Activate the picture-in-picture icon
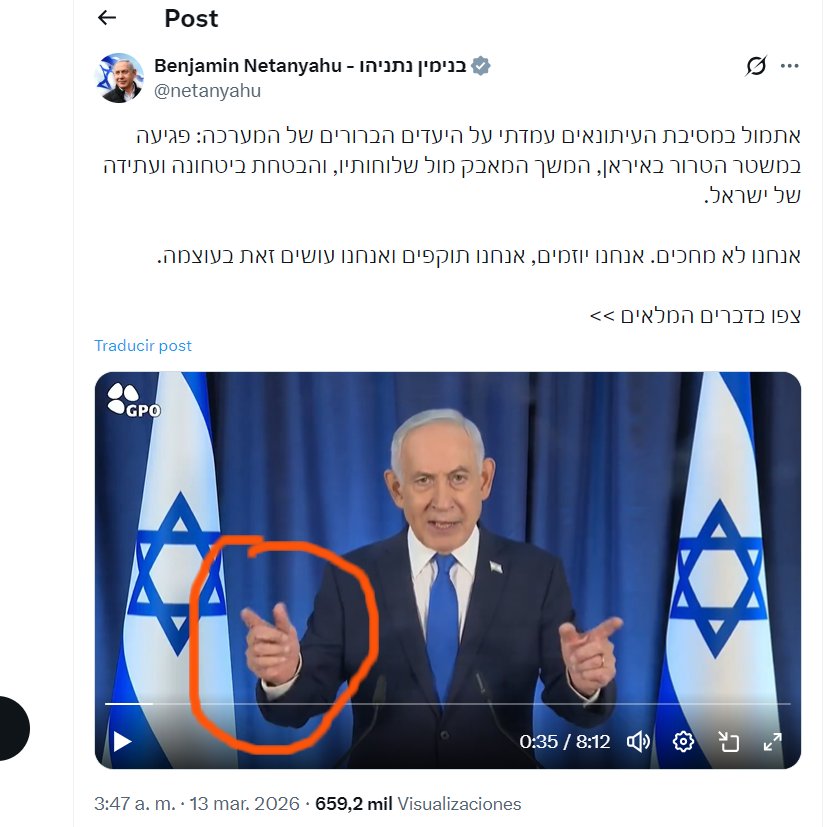 pyautogui.click(x=728, y=741)
